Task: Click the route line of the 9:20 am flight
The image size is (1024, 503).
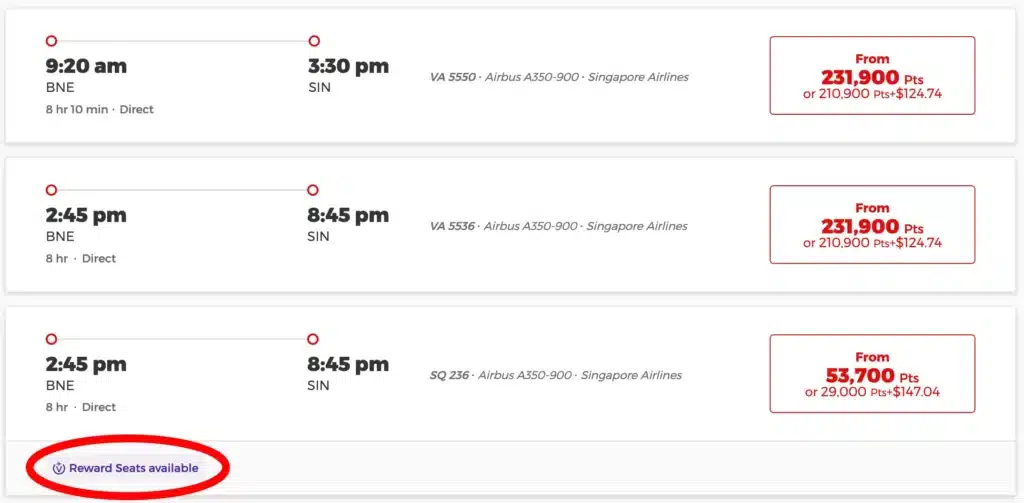Action: [x=183, y=41]
